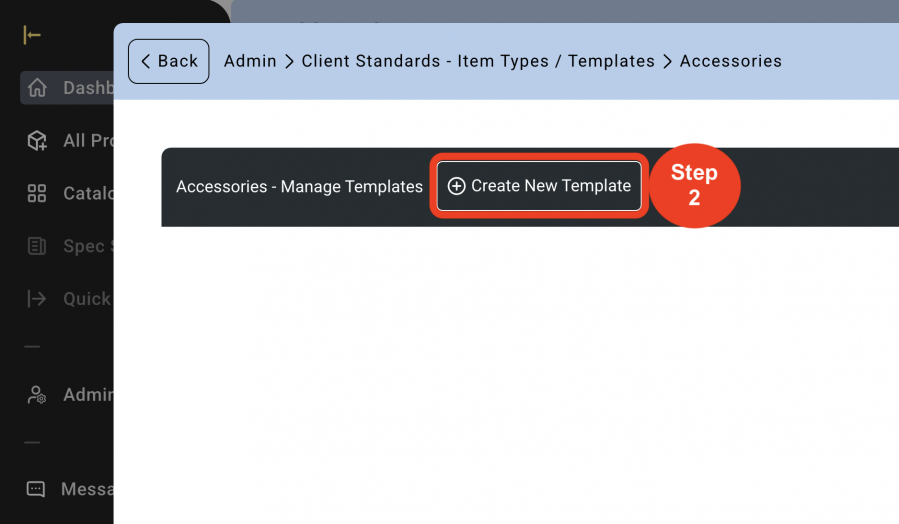This screenshot has height=524, width=899.
Task: Click the Step 2 red circle badge
Action: [x=694, y=185]
